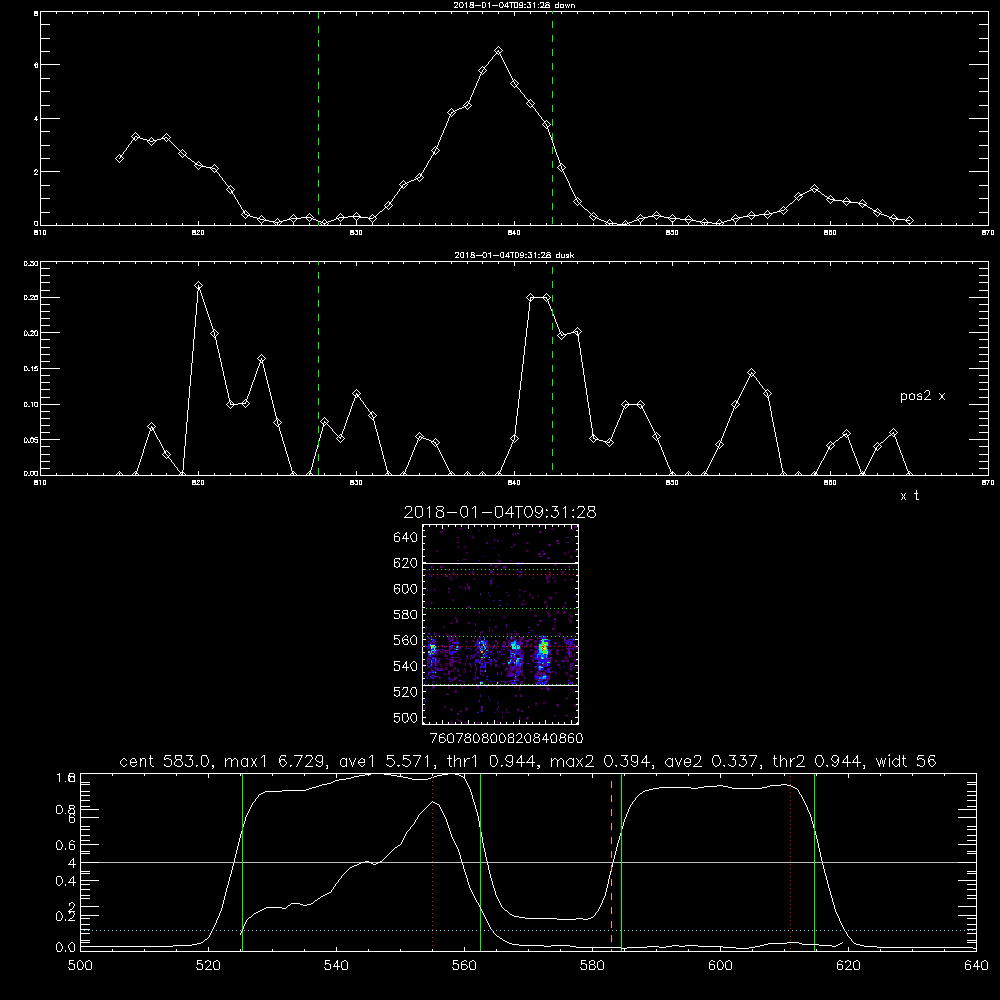This screenshot has height=1000, width=1000.
Task: Click the green solid line near 615 in bottom plot
Action: (814, 862)
